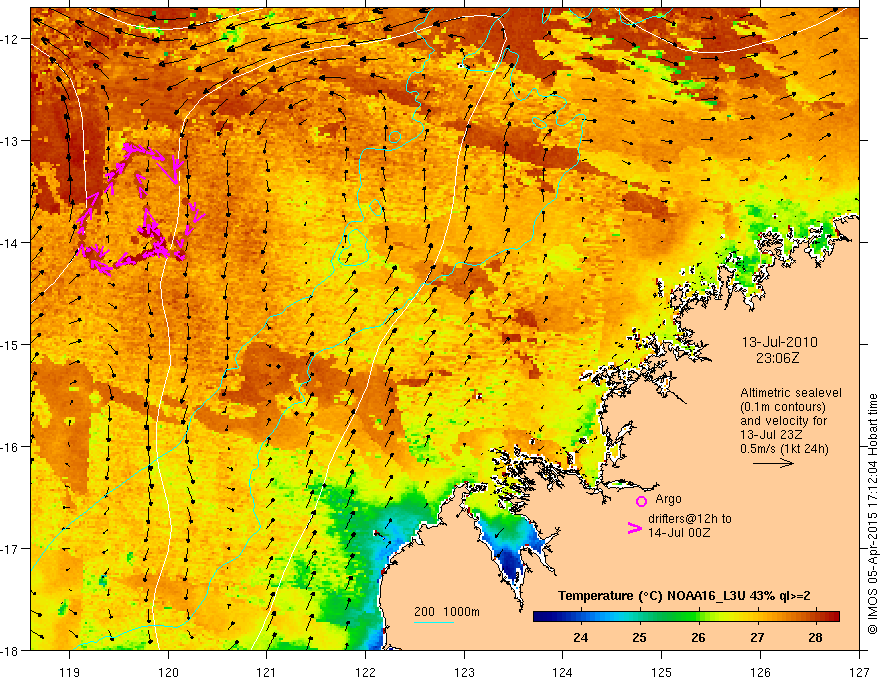The width and height of the screenshot is (880, 680).
Task: Click the "Argo" legend label
Action: pos(668,499)
